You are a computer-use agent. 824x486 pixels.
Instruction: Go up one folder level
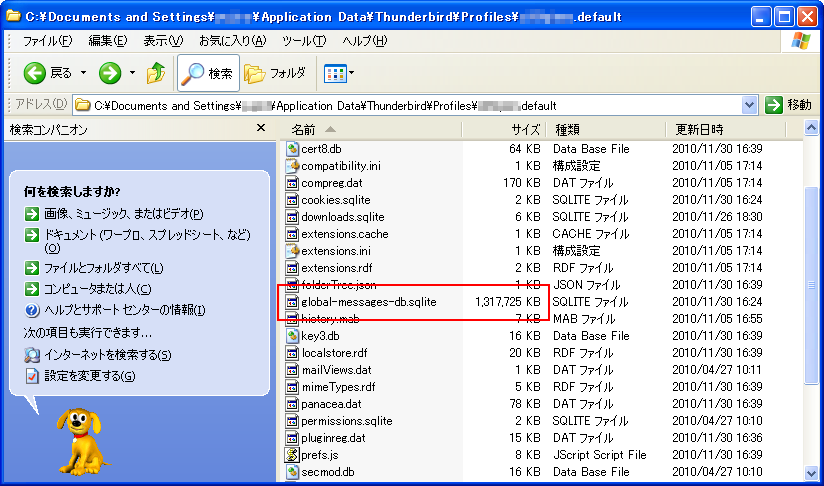(x=156, y=73)
